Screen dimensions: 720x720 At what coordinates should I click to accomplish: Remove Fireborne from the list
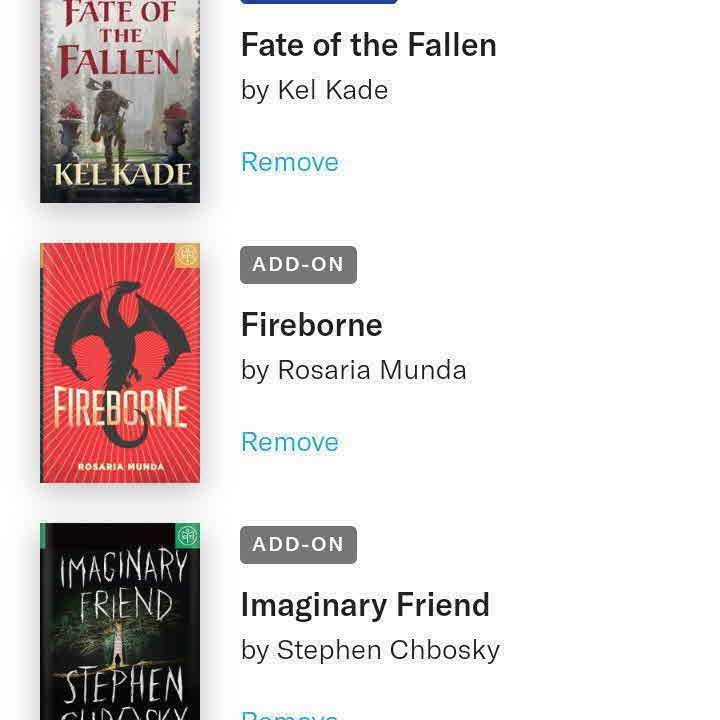[290, 442]
